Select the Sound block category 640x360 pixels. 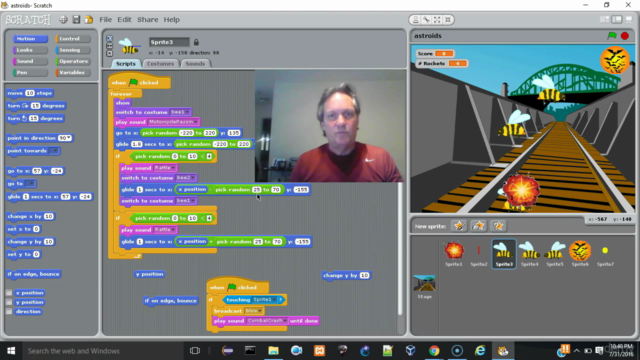[x=30, y=61]
